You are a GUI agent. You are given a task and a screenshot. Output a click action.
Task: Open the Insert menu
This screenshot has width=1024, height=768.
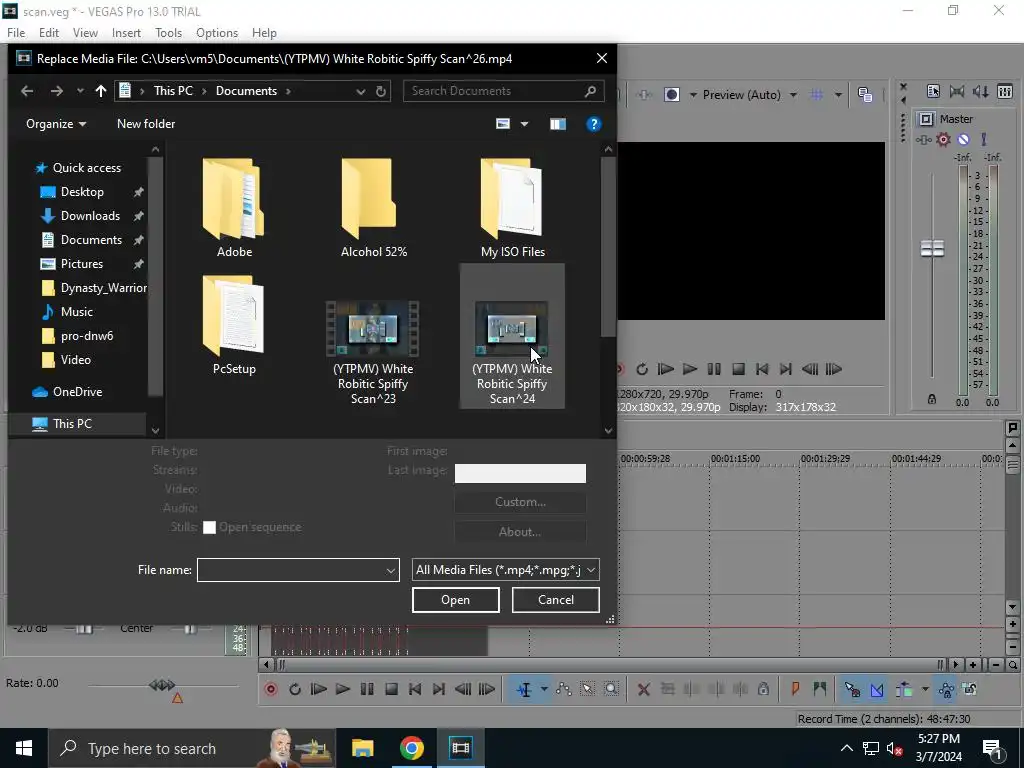(126, 33)
